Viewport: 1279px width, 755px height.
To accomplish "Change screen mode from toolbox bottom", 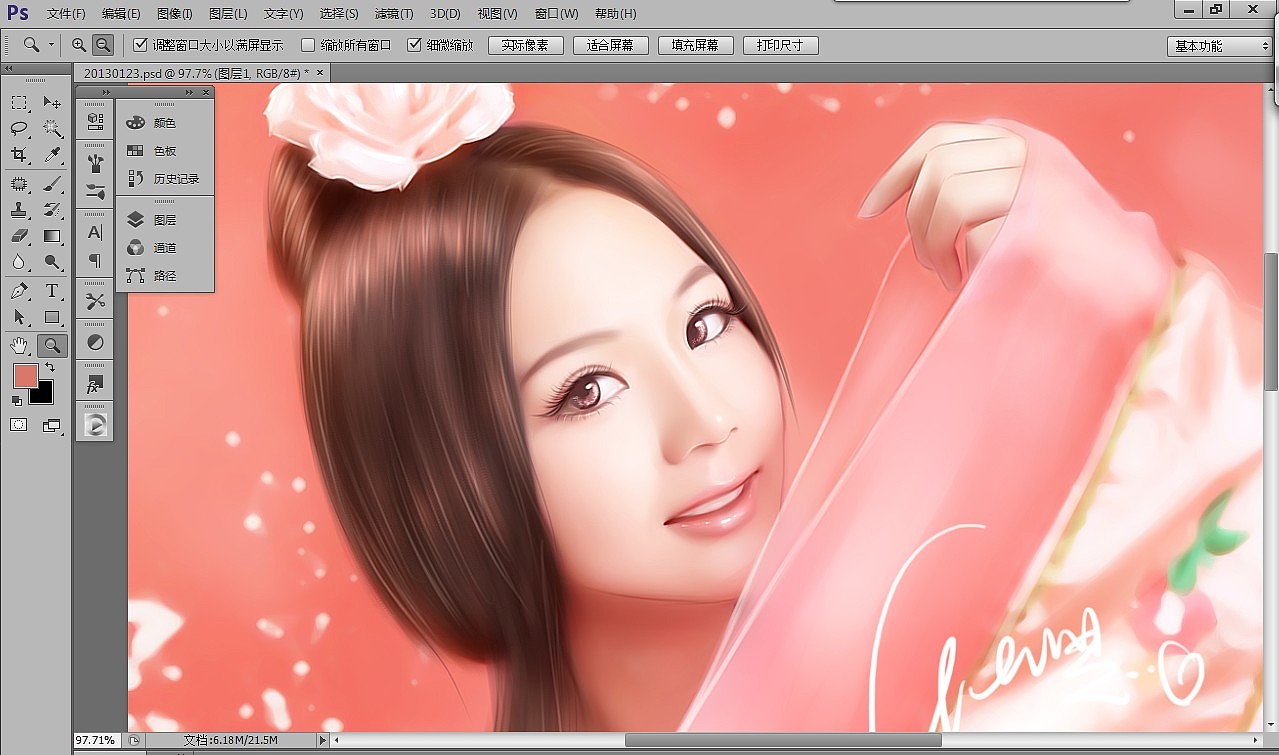I will coord(52,425).
